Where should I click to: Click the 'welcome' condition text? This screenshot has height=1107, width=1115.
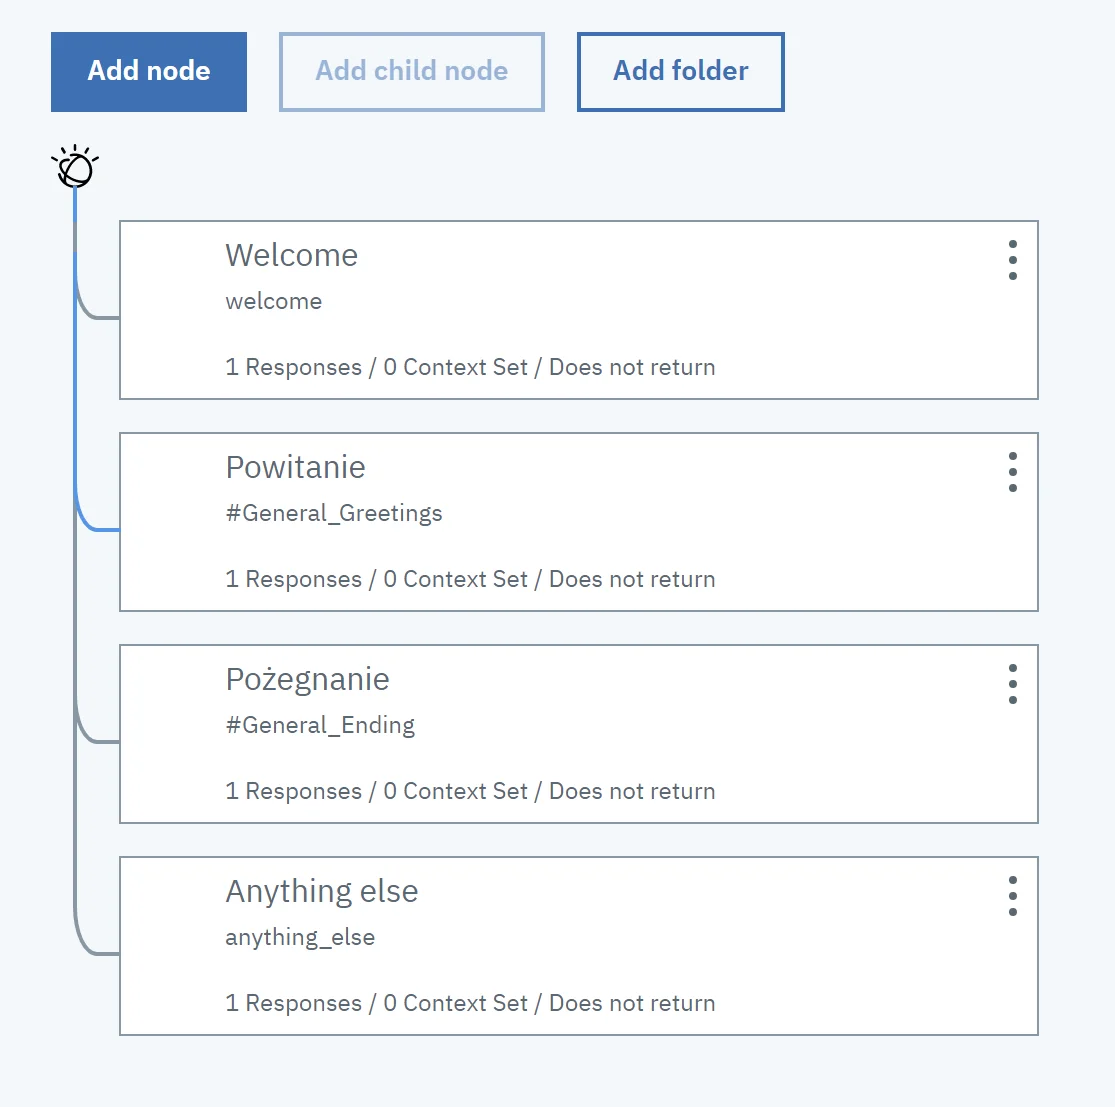click(274, 301)
